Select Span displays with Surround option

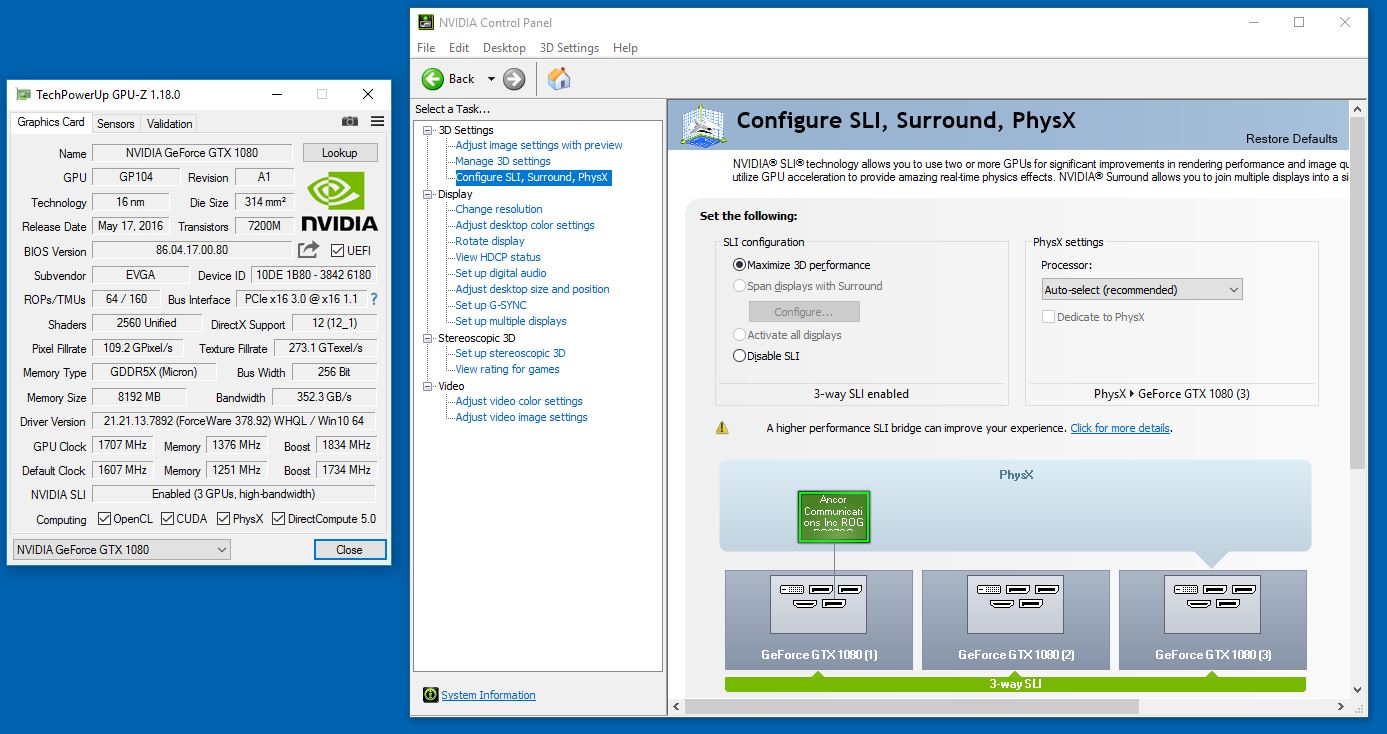point(740,286)
